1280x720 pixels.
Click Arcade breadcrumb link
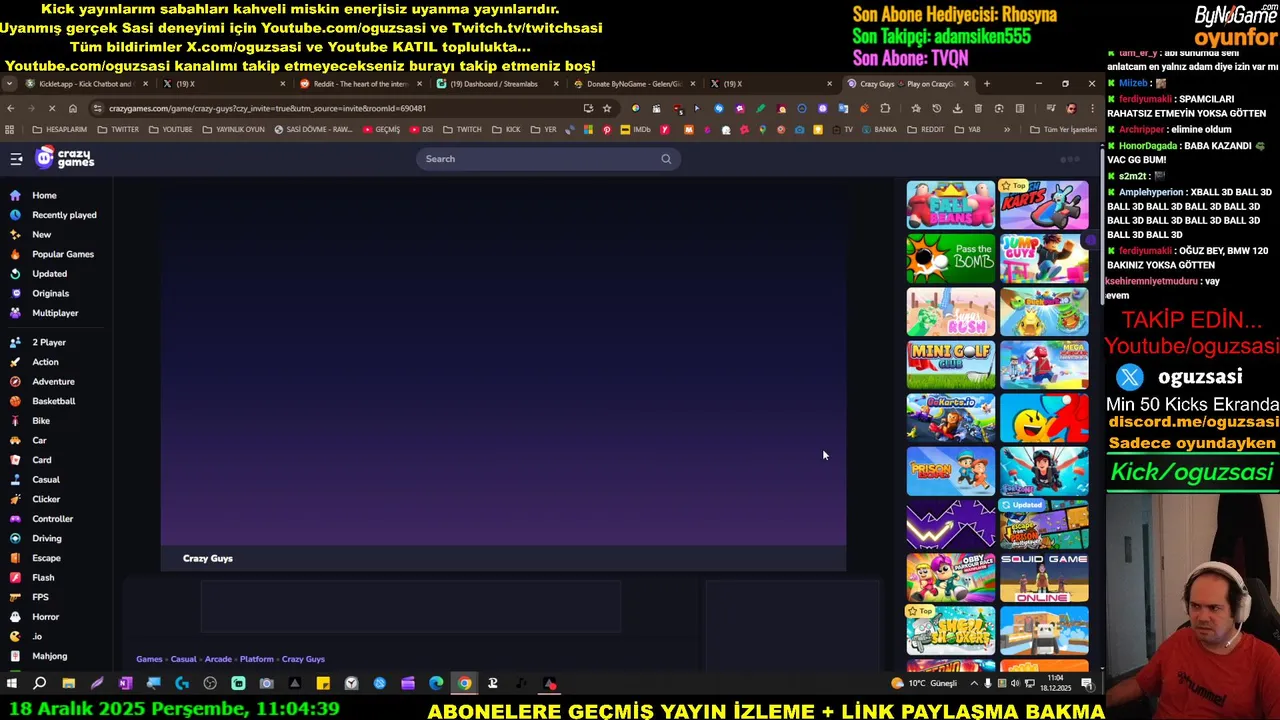pos(218,659)
